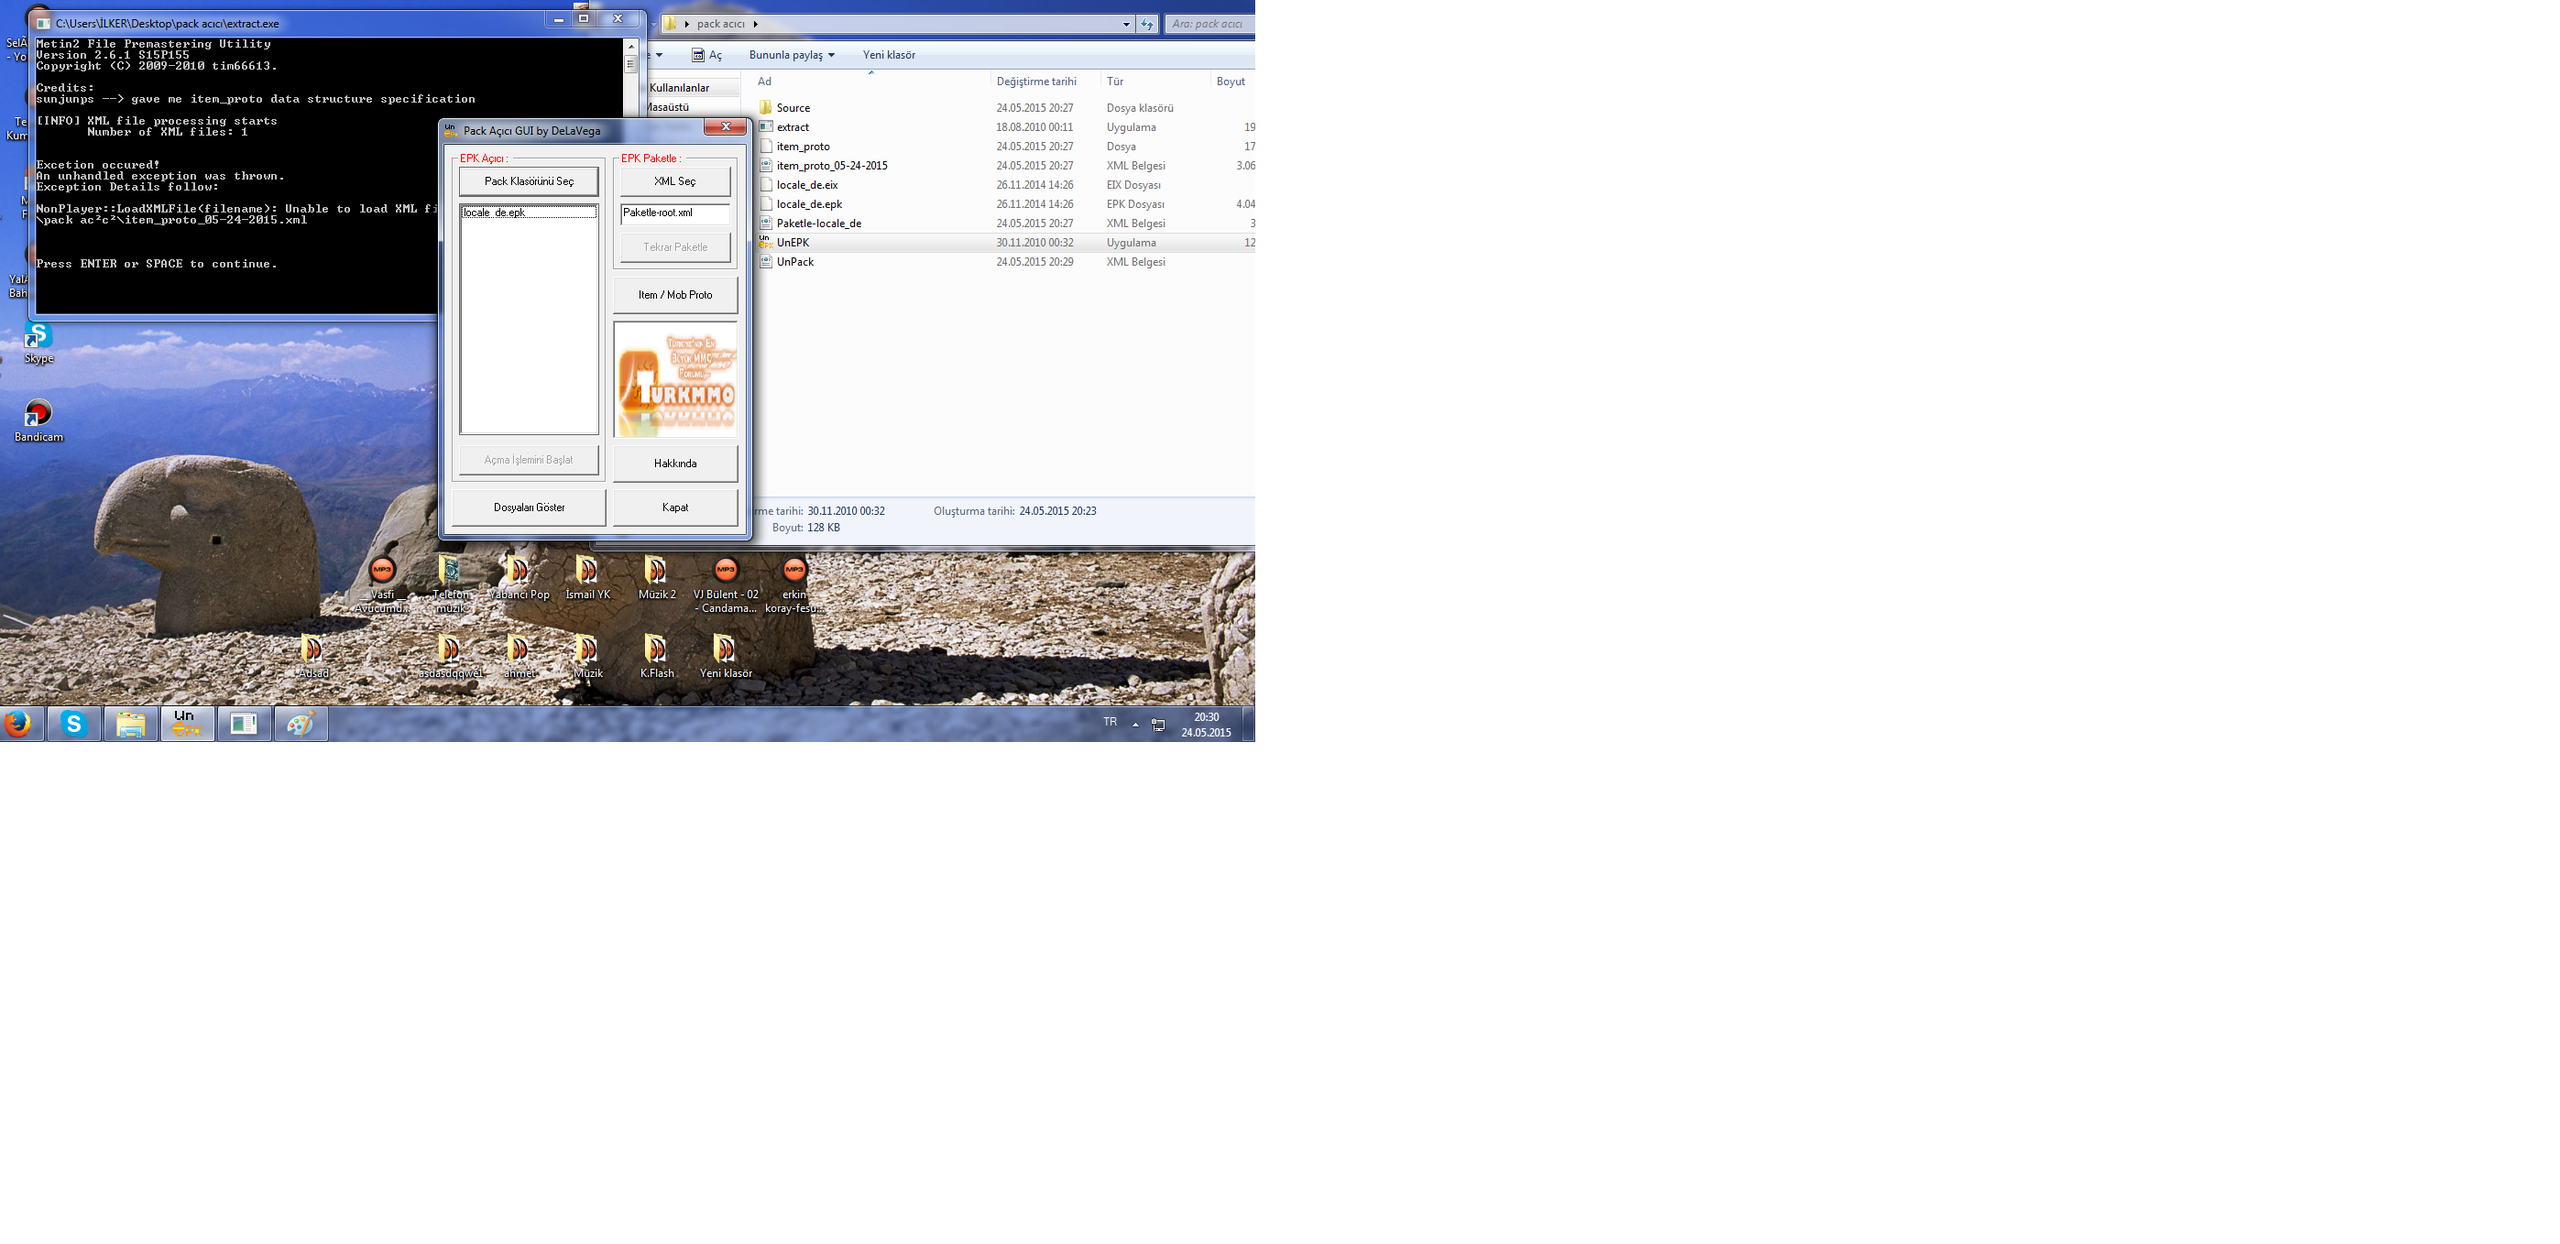This screenshot has width=2560, height=1244.
Task: Expand the Explorer address bar history dropdown
Action: tap(1126, 24)
